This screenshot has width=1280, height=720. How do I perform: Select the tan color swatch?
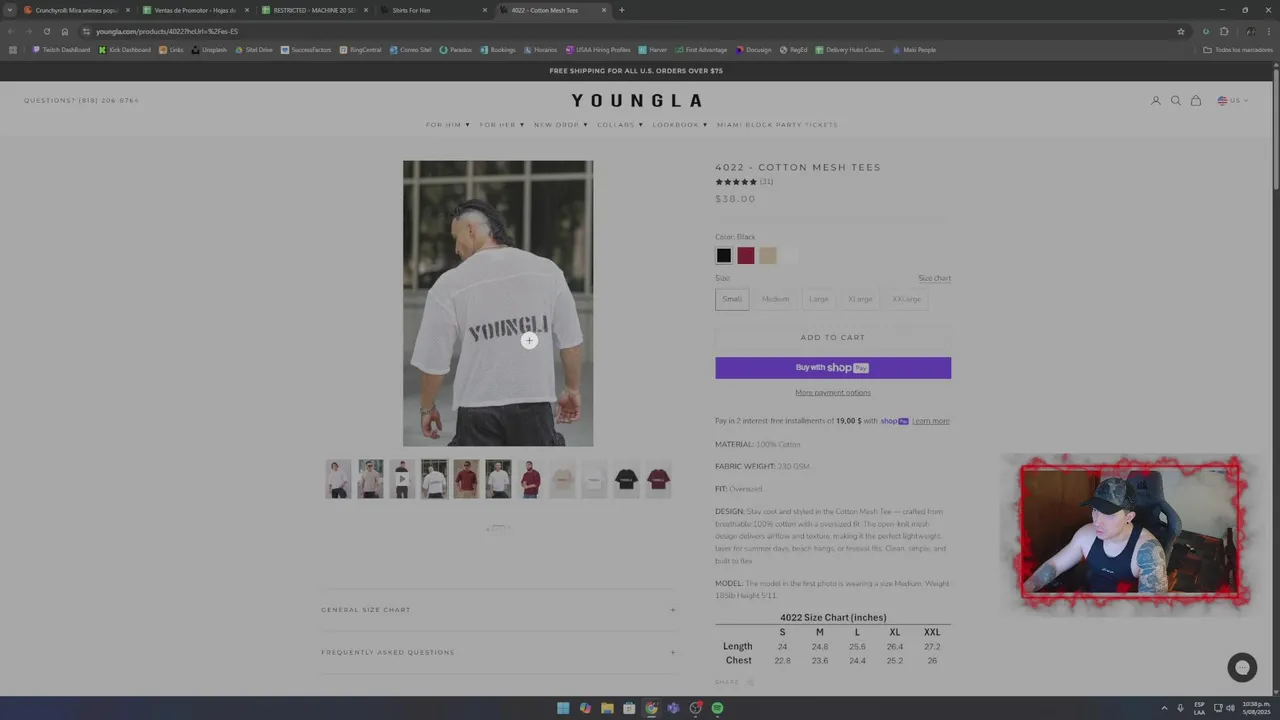tap(768, 255)
